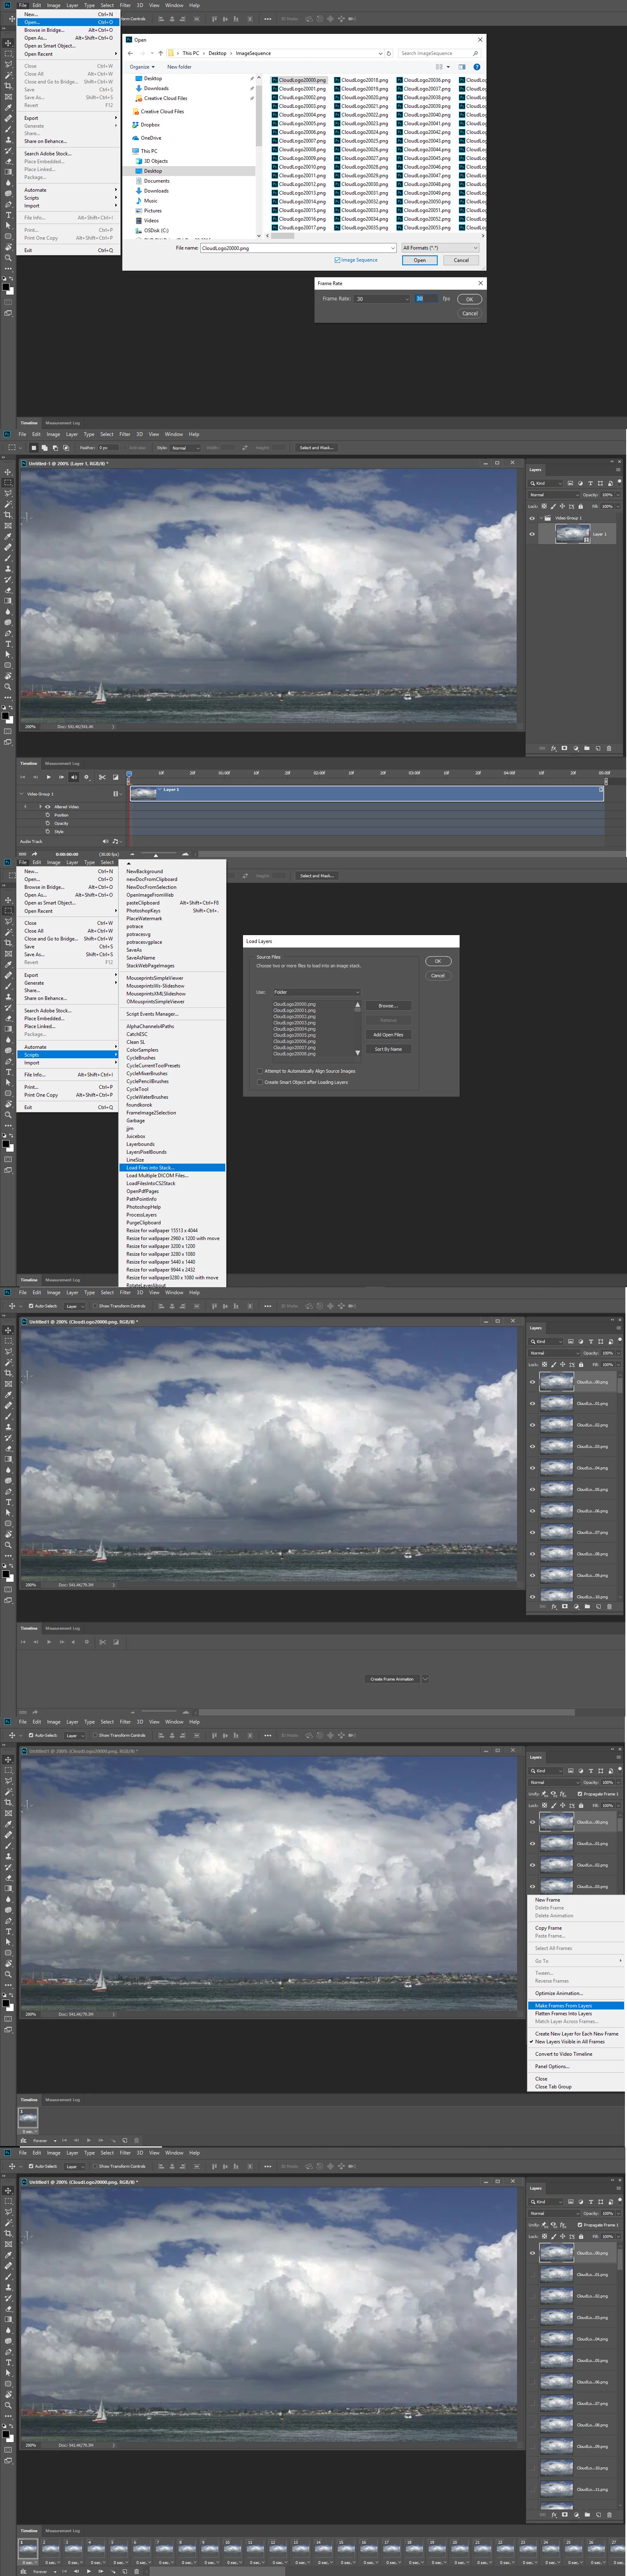Viewport: 627px width, 2576px height.
Task: Select the Type tool beside the open Scripts submenu
Action: (9, 1071)
